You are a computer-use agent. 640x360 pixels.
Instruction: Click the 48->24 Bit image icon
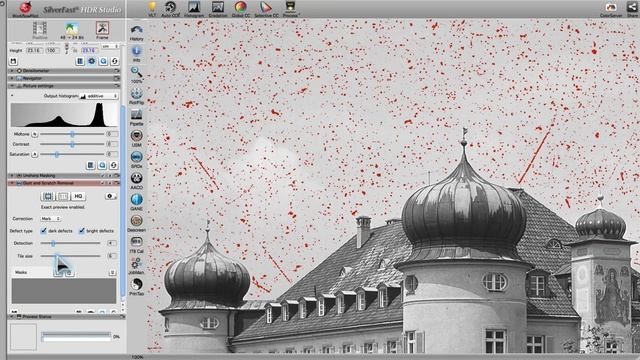(x=72, y=30)
